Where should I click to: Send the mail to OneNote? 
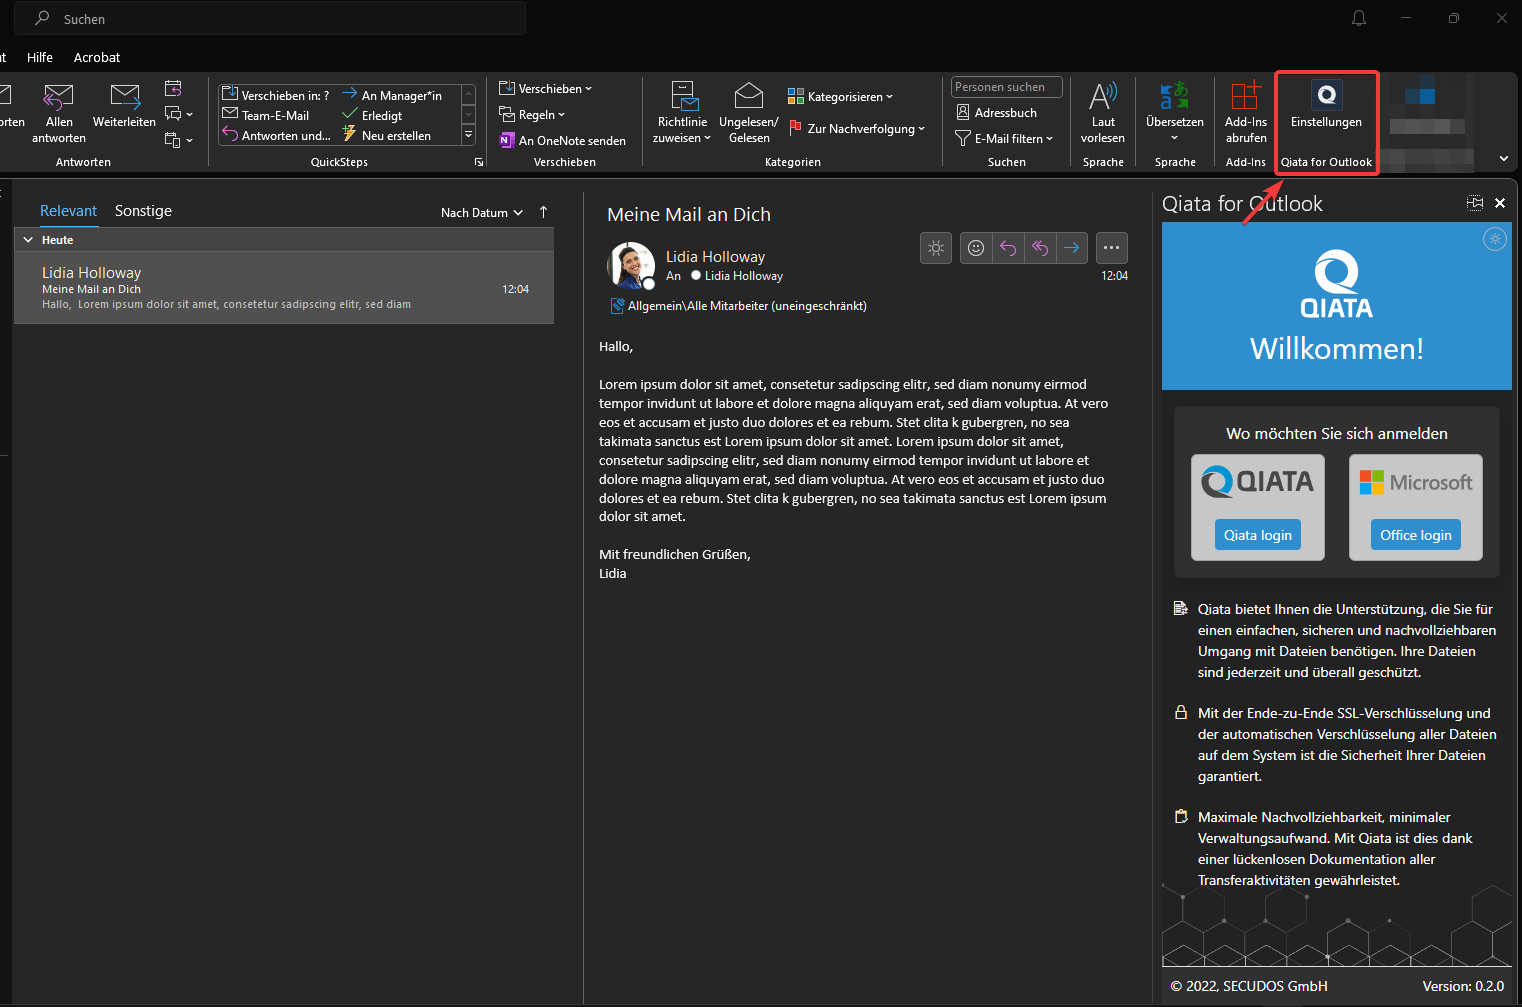point(563,141)
